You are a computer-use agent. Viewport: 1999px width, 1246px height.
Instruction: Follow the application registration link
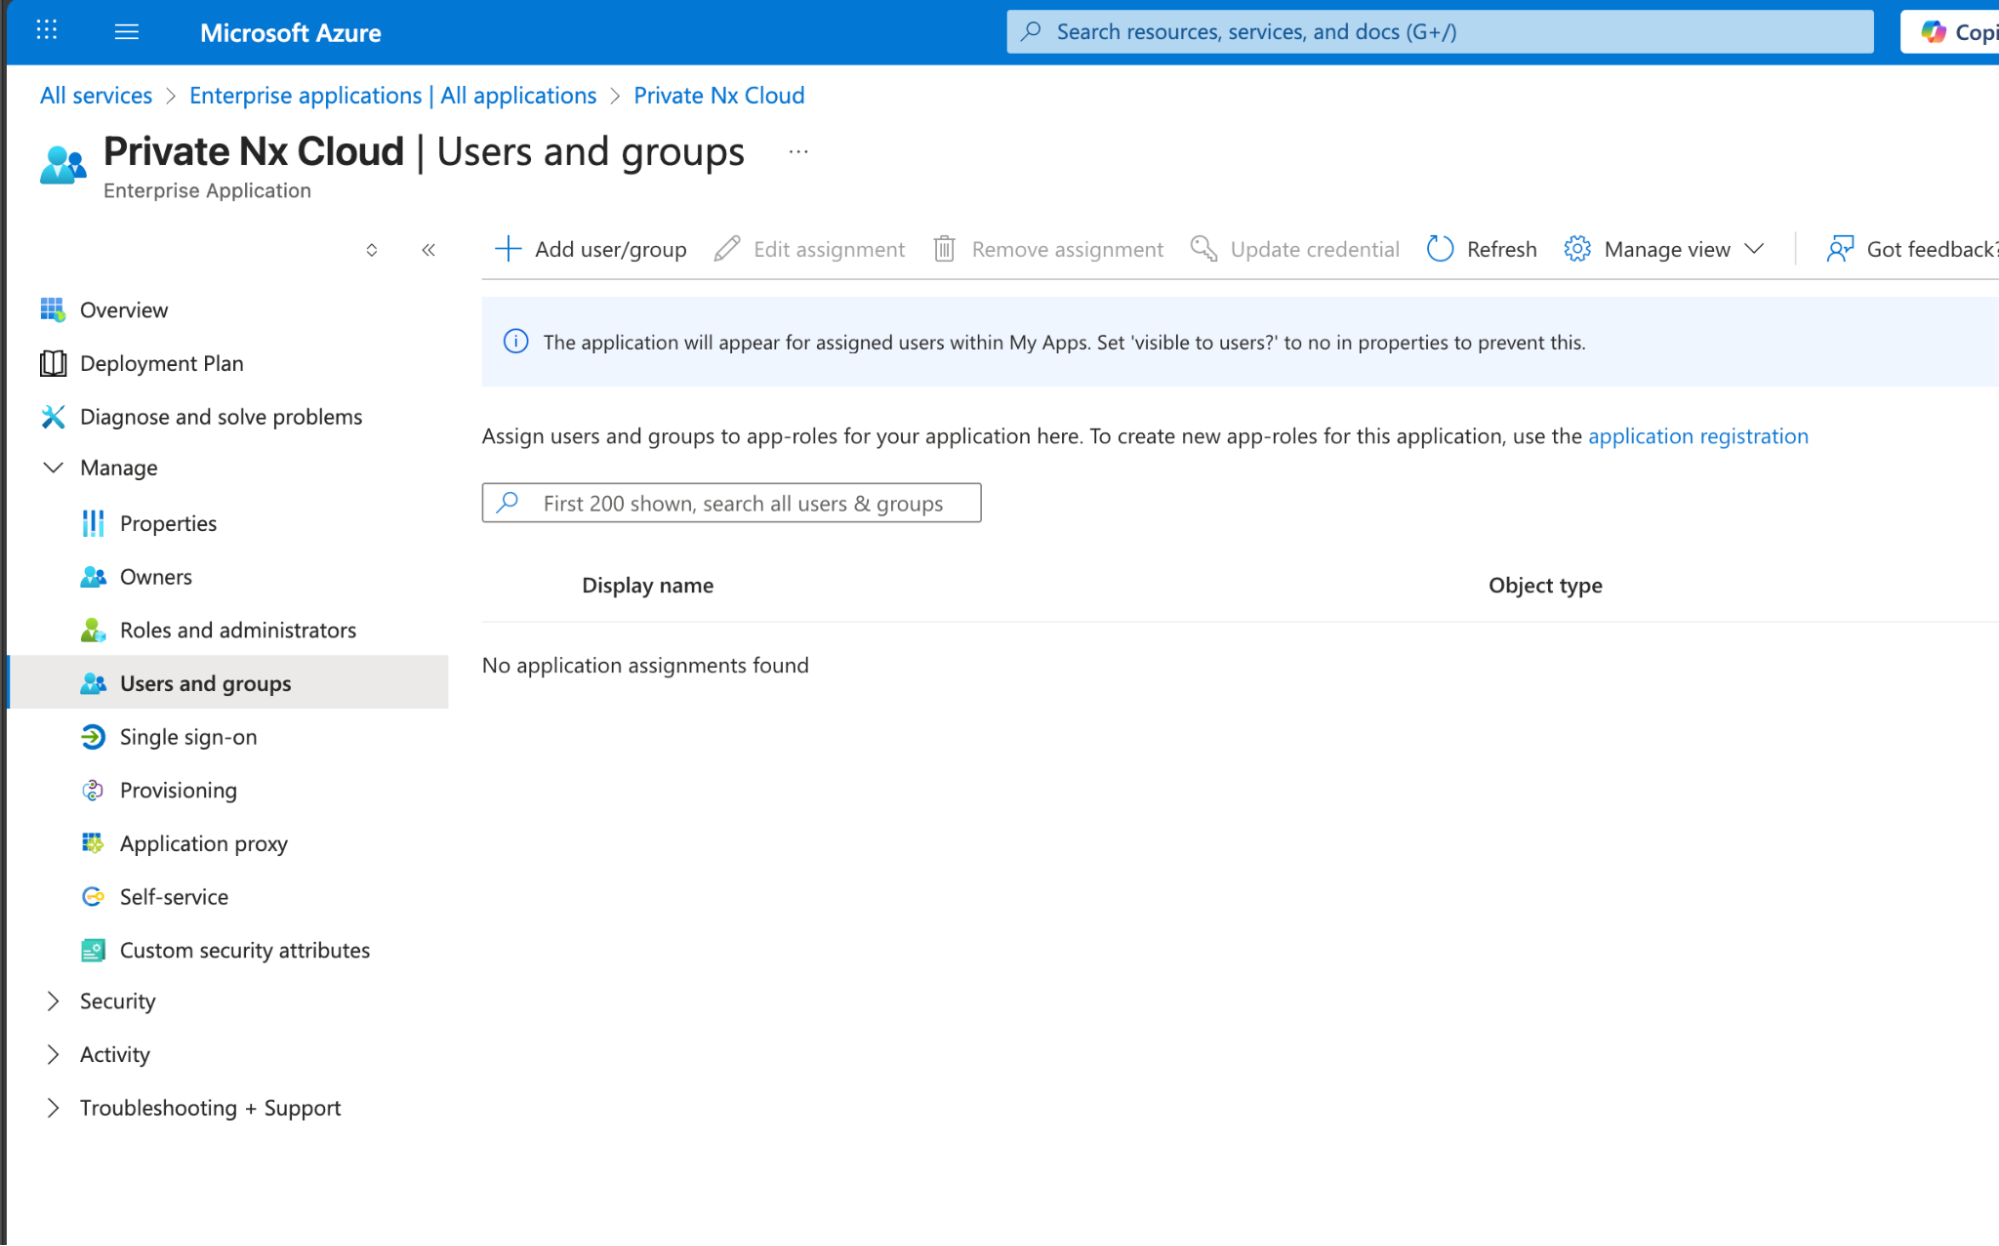(1698, 436)
